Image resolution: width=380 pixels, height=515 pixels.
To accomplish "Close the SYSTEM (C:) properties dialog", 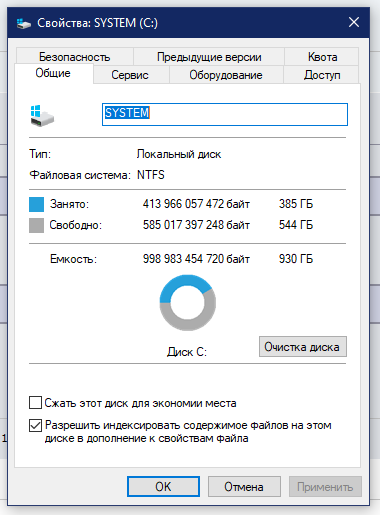I will (354, 23).
